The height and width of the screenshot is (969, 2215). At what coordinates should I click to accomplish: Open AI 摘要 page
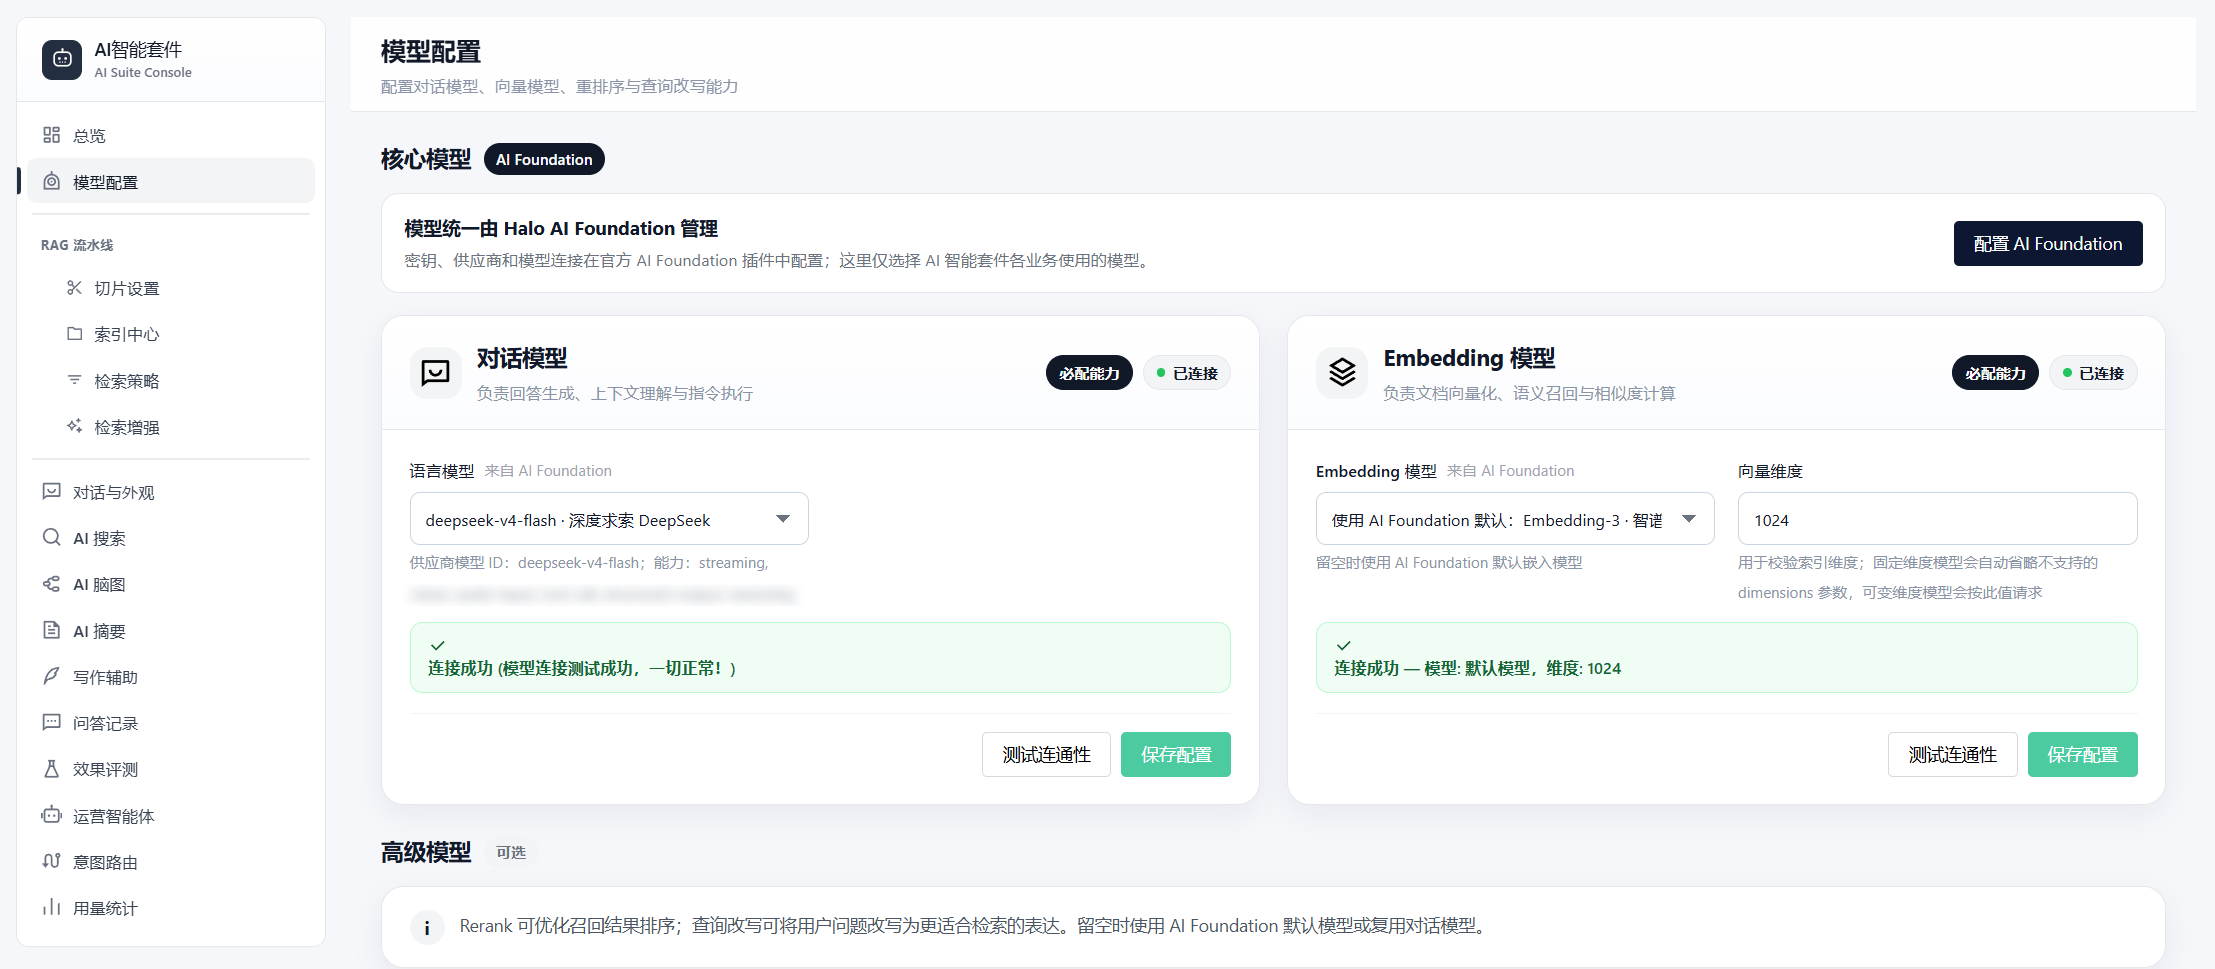click(171, 631)
